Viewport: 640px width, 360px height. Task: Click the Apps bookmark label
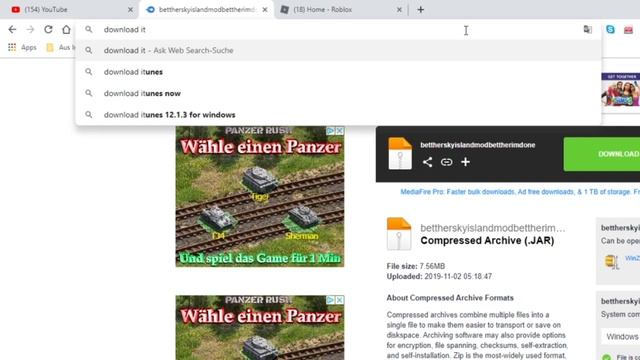29,47
